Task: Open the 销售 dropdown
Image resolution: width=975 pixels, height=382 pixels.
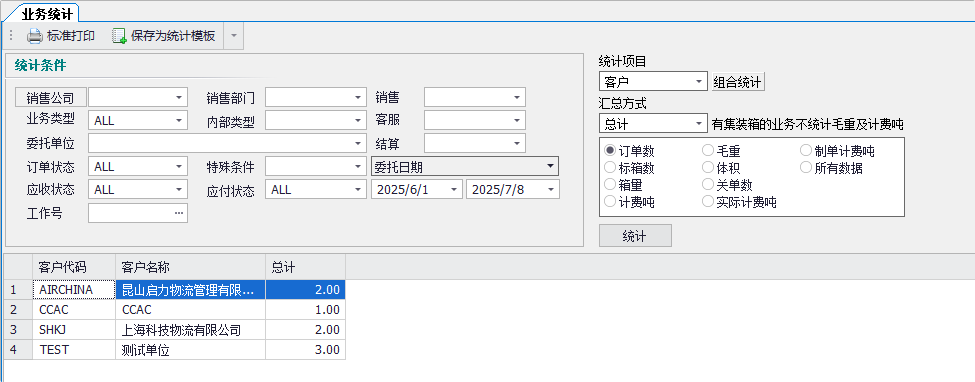Action: [517, 98]
